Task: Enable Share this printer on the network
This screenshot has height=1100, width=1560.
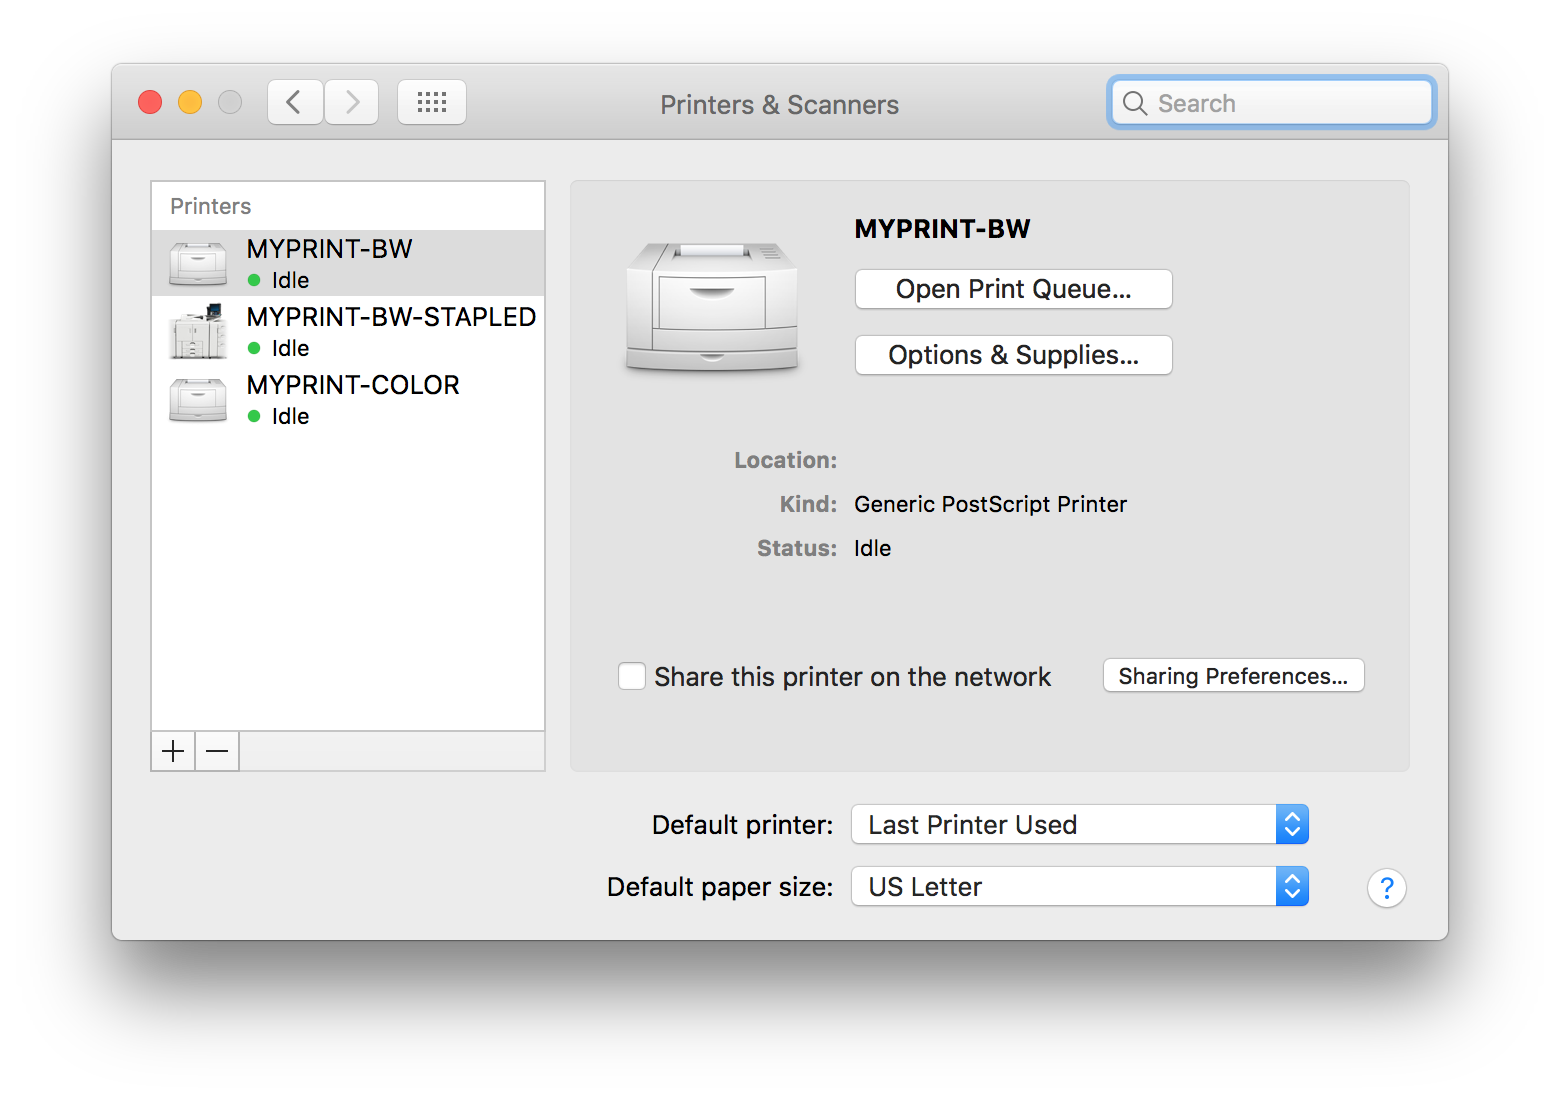Action: [x=632, y=677]
